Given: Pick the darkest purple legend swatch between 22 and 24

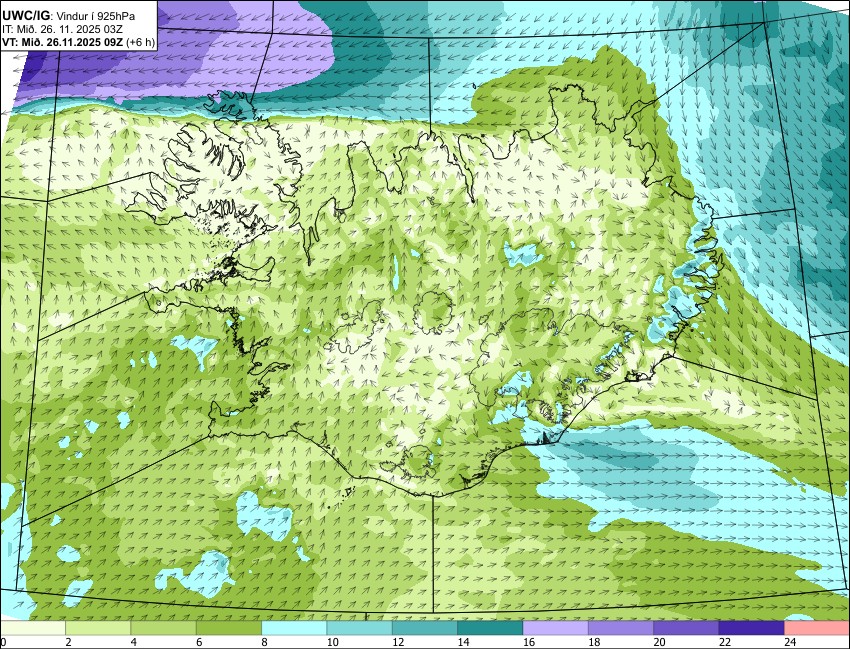Looking at the screenshot, I should tap(751, 628).
